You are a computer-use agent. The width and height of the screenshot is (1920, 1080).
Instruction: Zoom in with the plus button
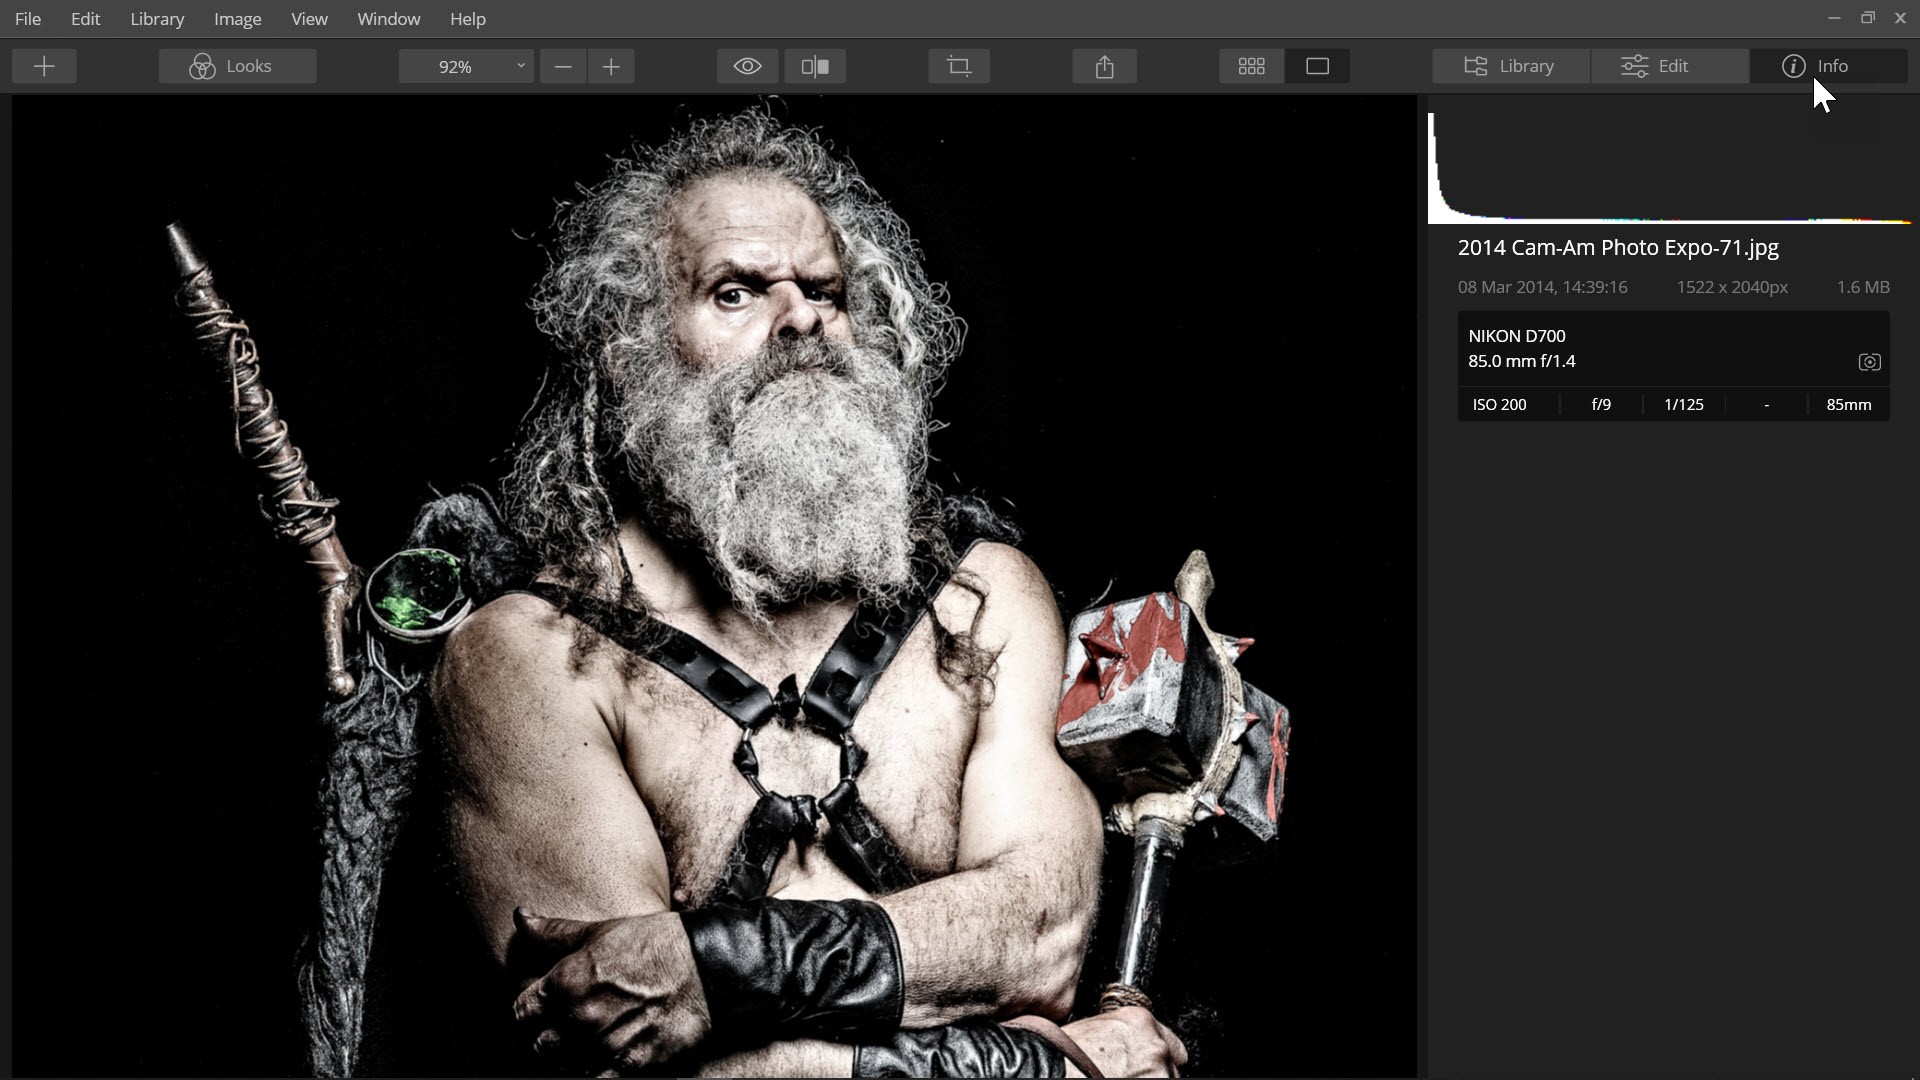pos(611,66)
